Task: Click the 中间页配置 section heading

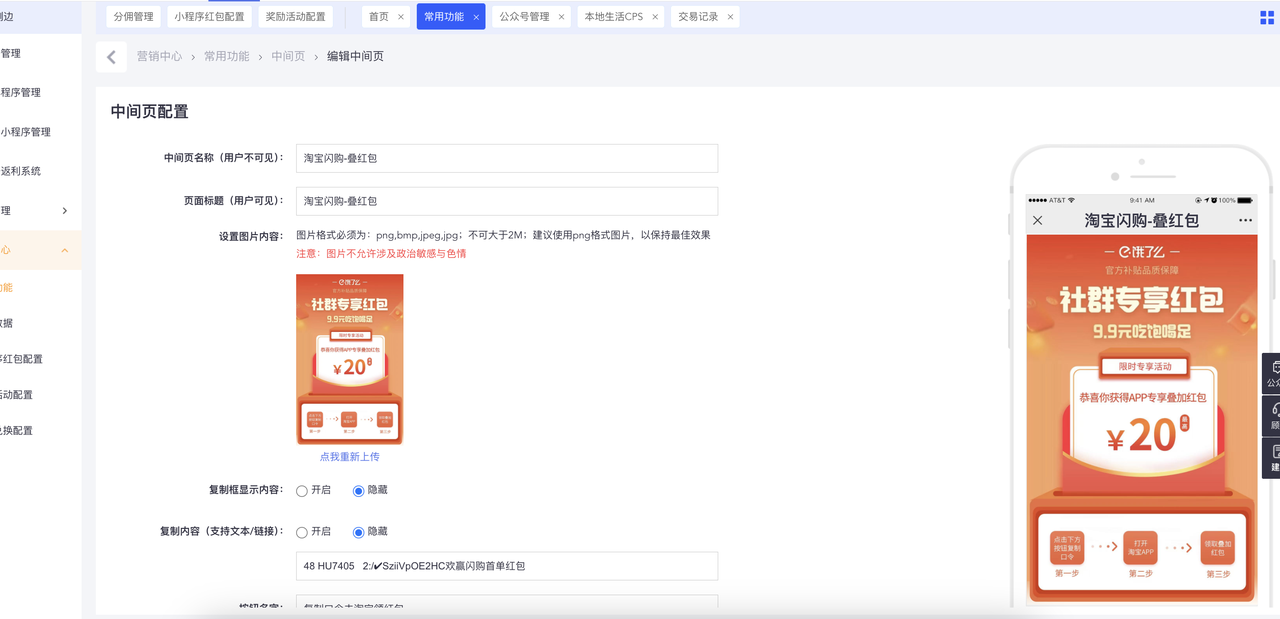Action: [x=150, y=112]
